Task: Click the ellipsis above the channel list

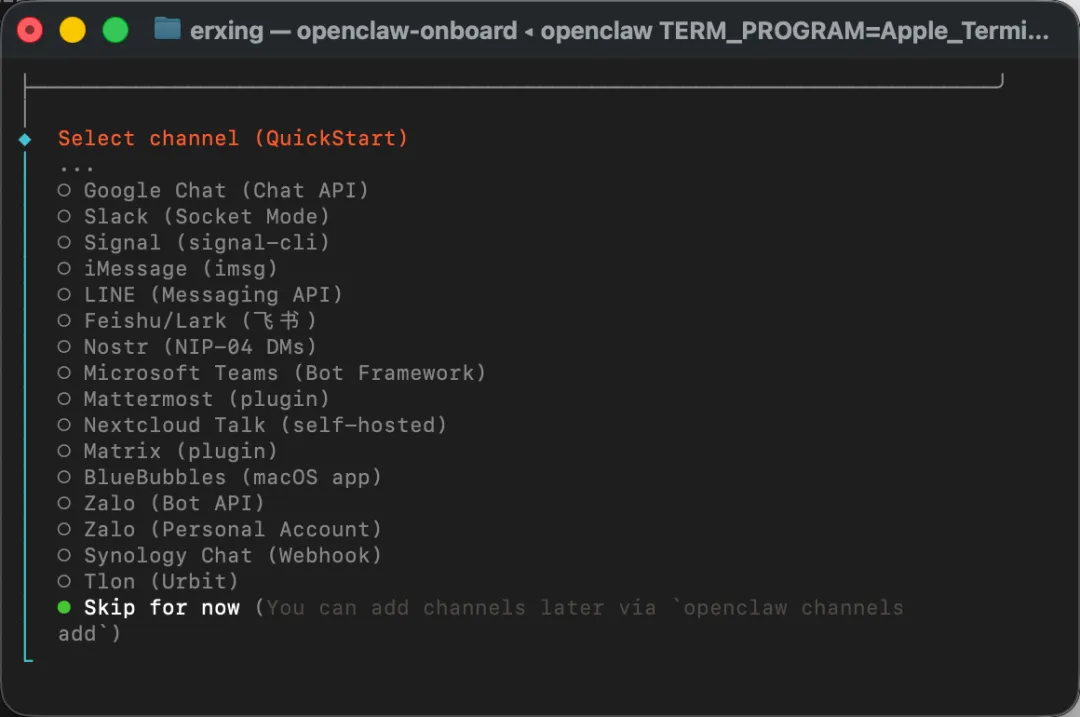Action: pyautogui.click(x=76, y=169)
